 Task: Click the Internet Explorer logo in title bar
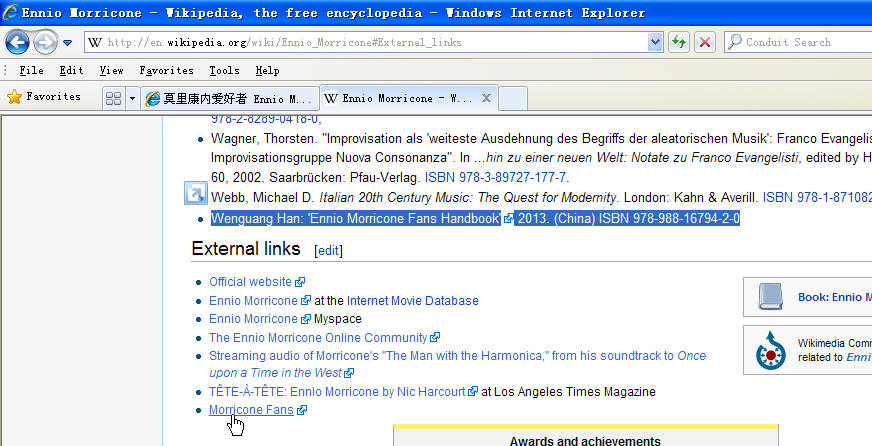10,12
